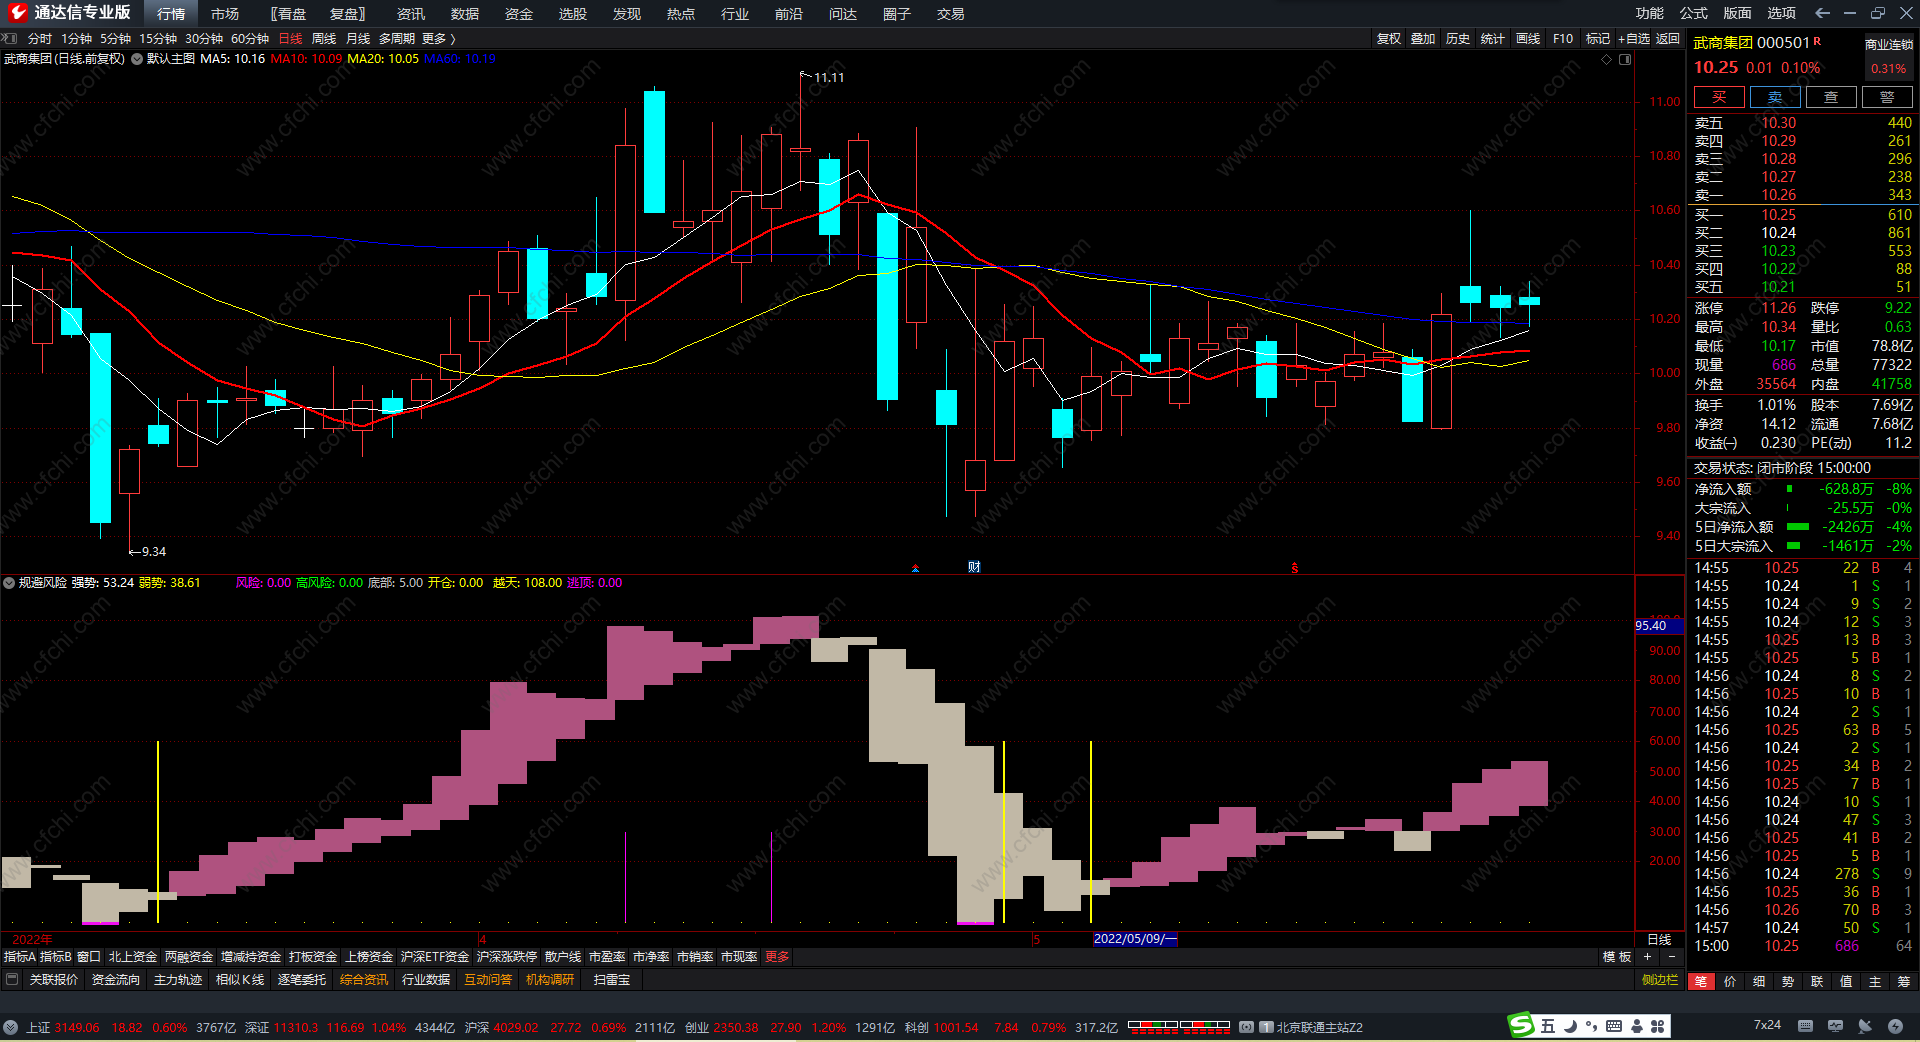Switch to the 周线 weekly period tab
1920x1042 pixels.
pyautogui.click(x=324, y=39)
